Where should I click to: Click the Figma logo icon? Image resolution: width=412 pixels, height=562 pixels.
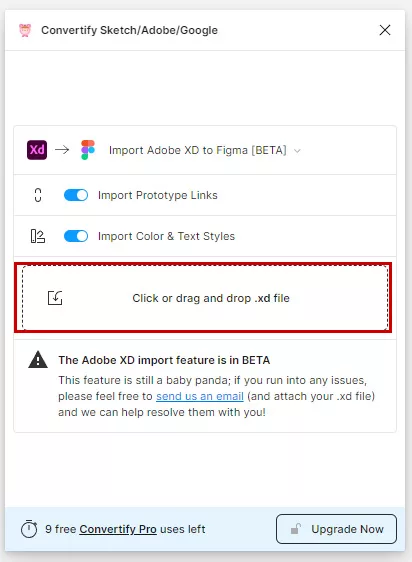point(88,150)
